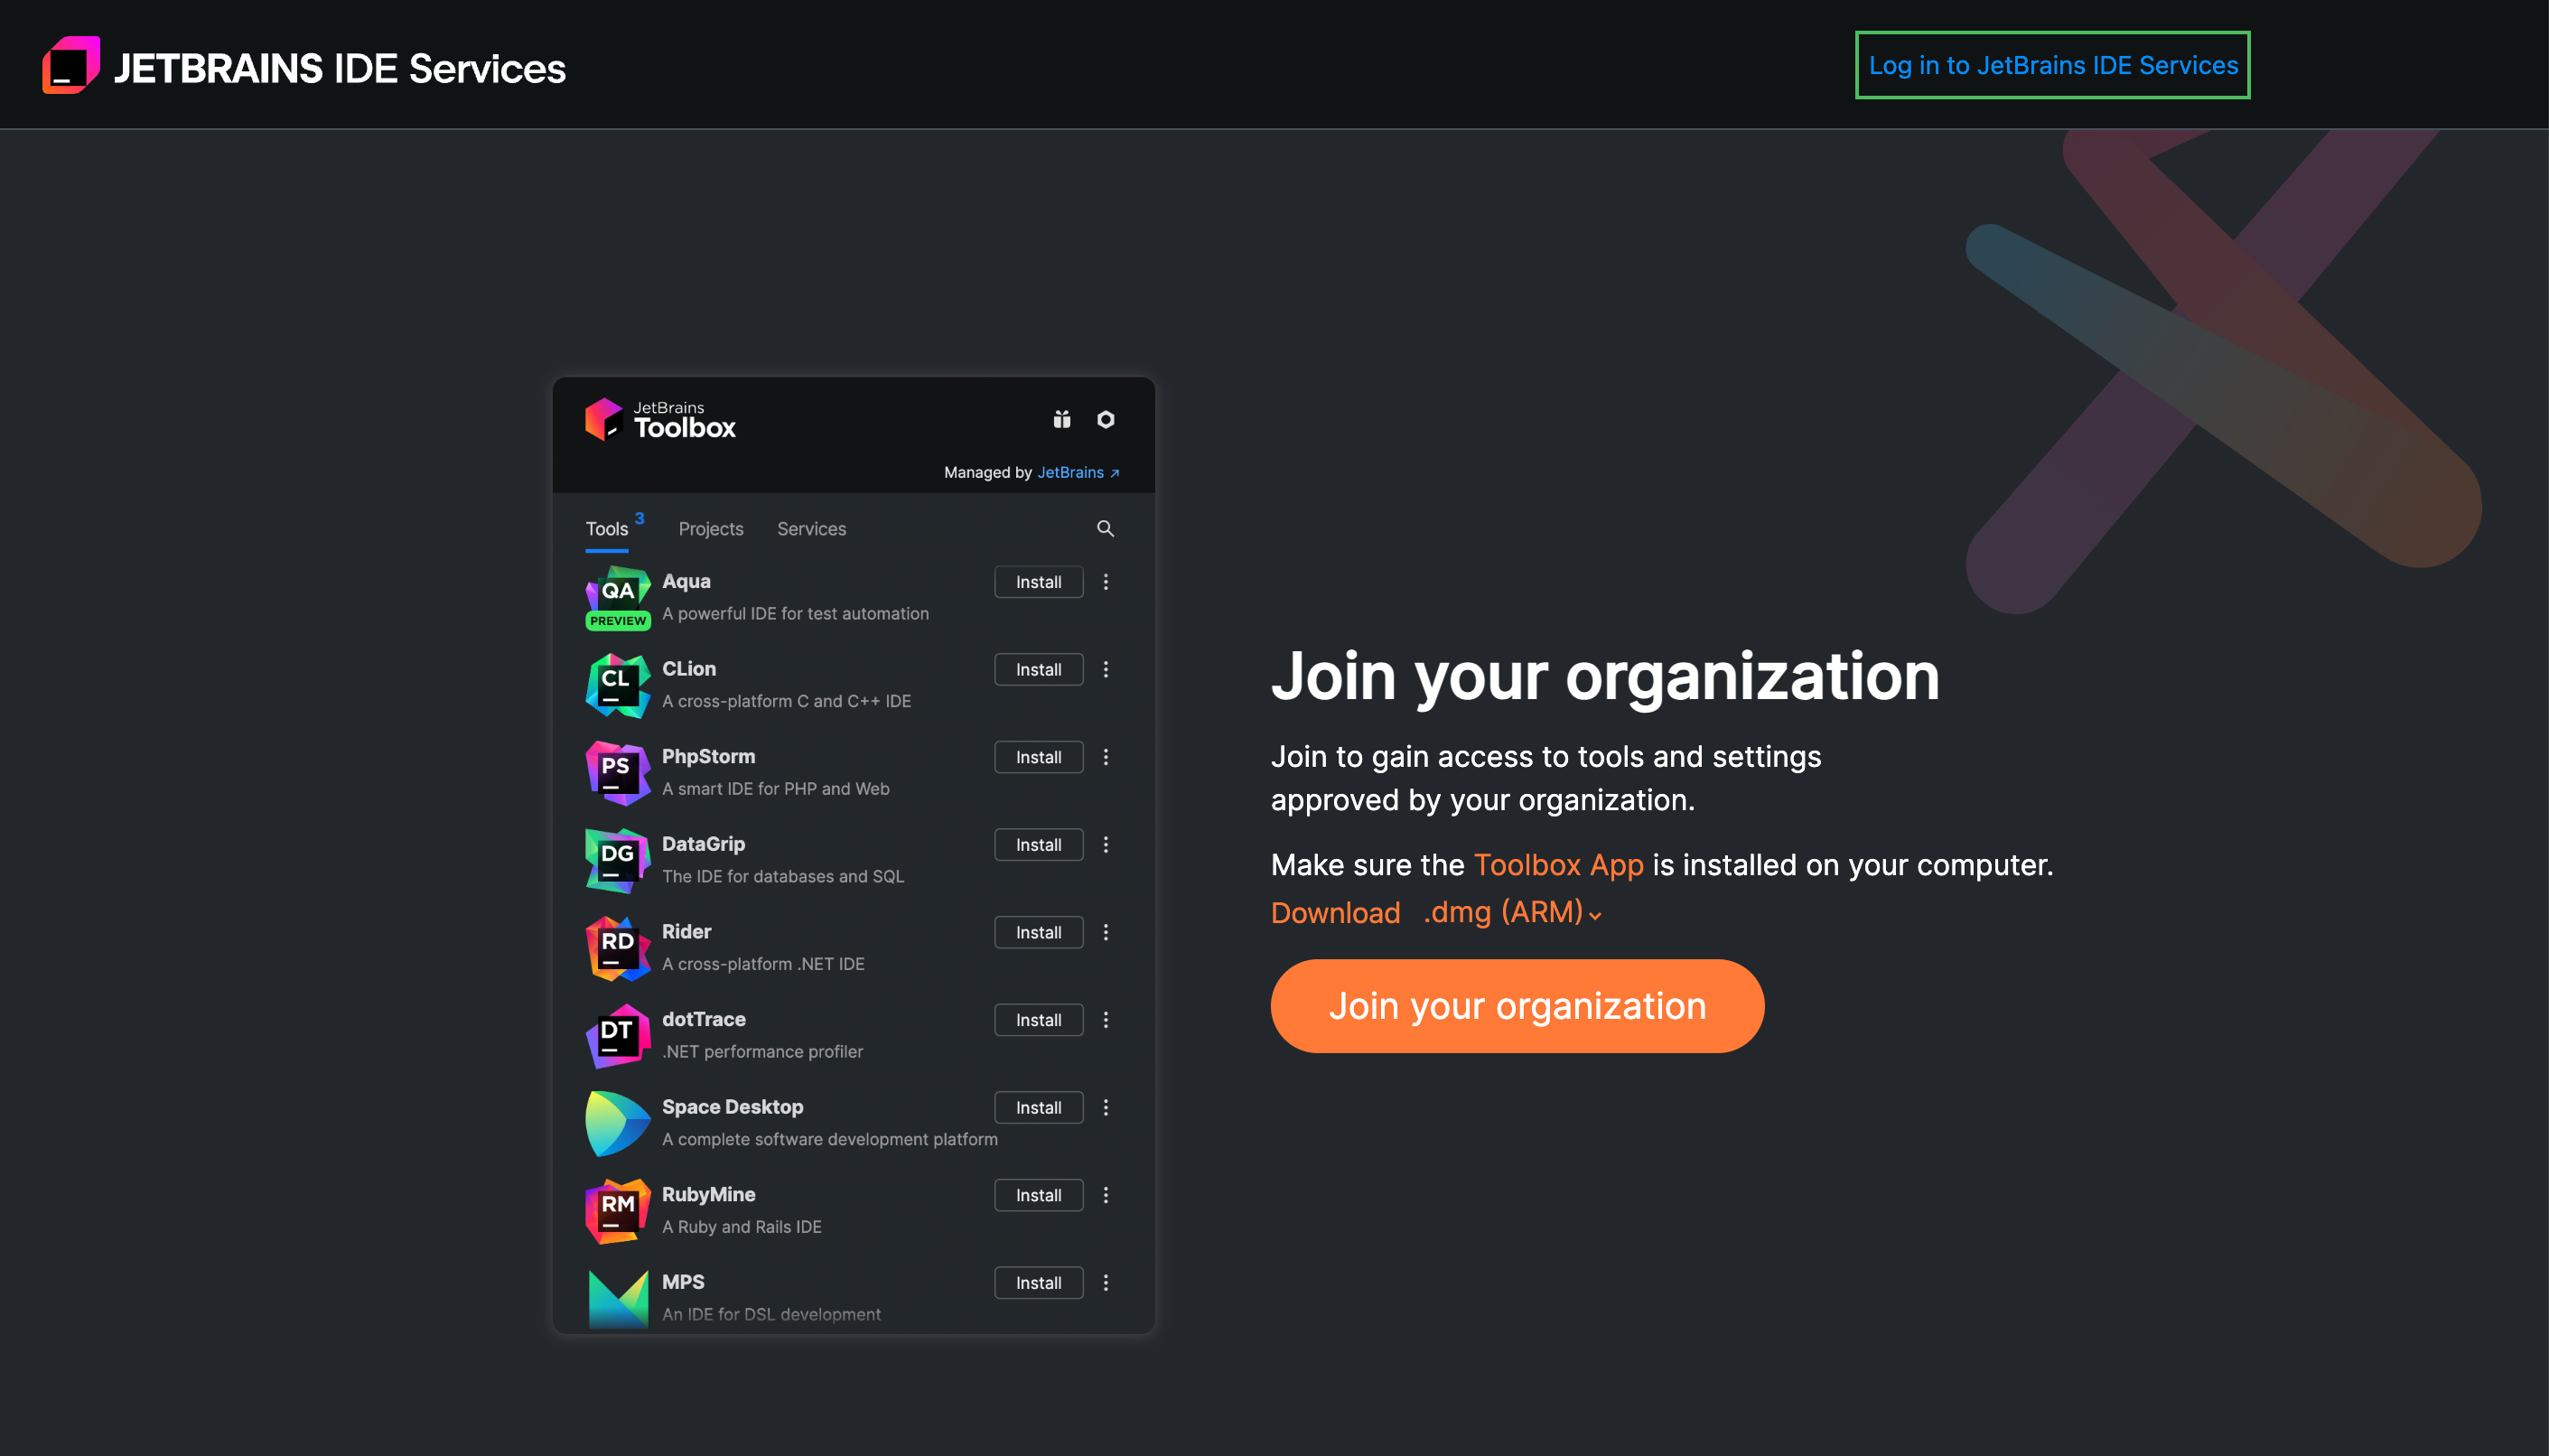This screenshot has height=1456, width=2549.
Task: Open Toolbox settings hexagon icon
Action: point(1105,420)
